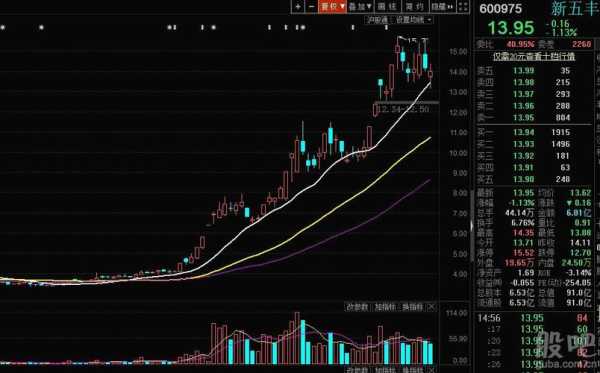Image resolution: width=600 pixels, height=373 pixels.
Task: Click the first info marker dot above the chart
Action: point(3,28)
